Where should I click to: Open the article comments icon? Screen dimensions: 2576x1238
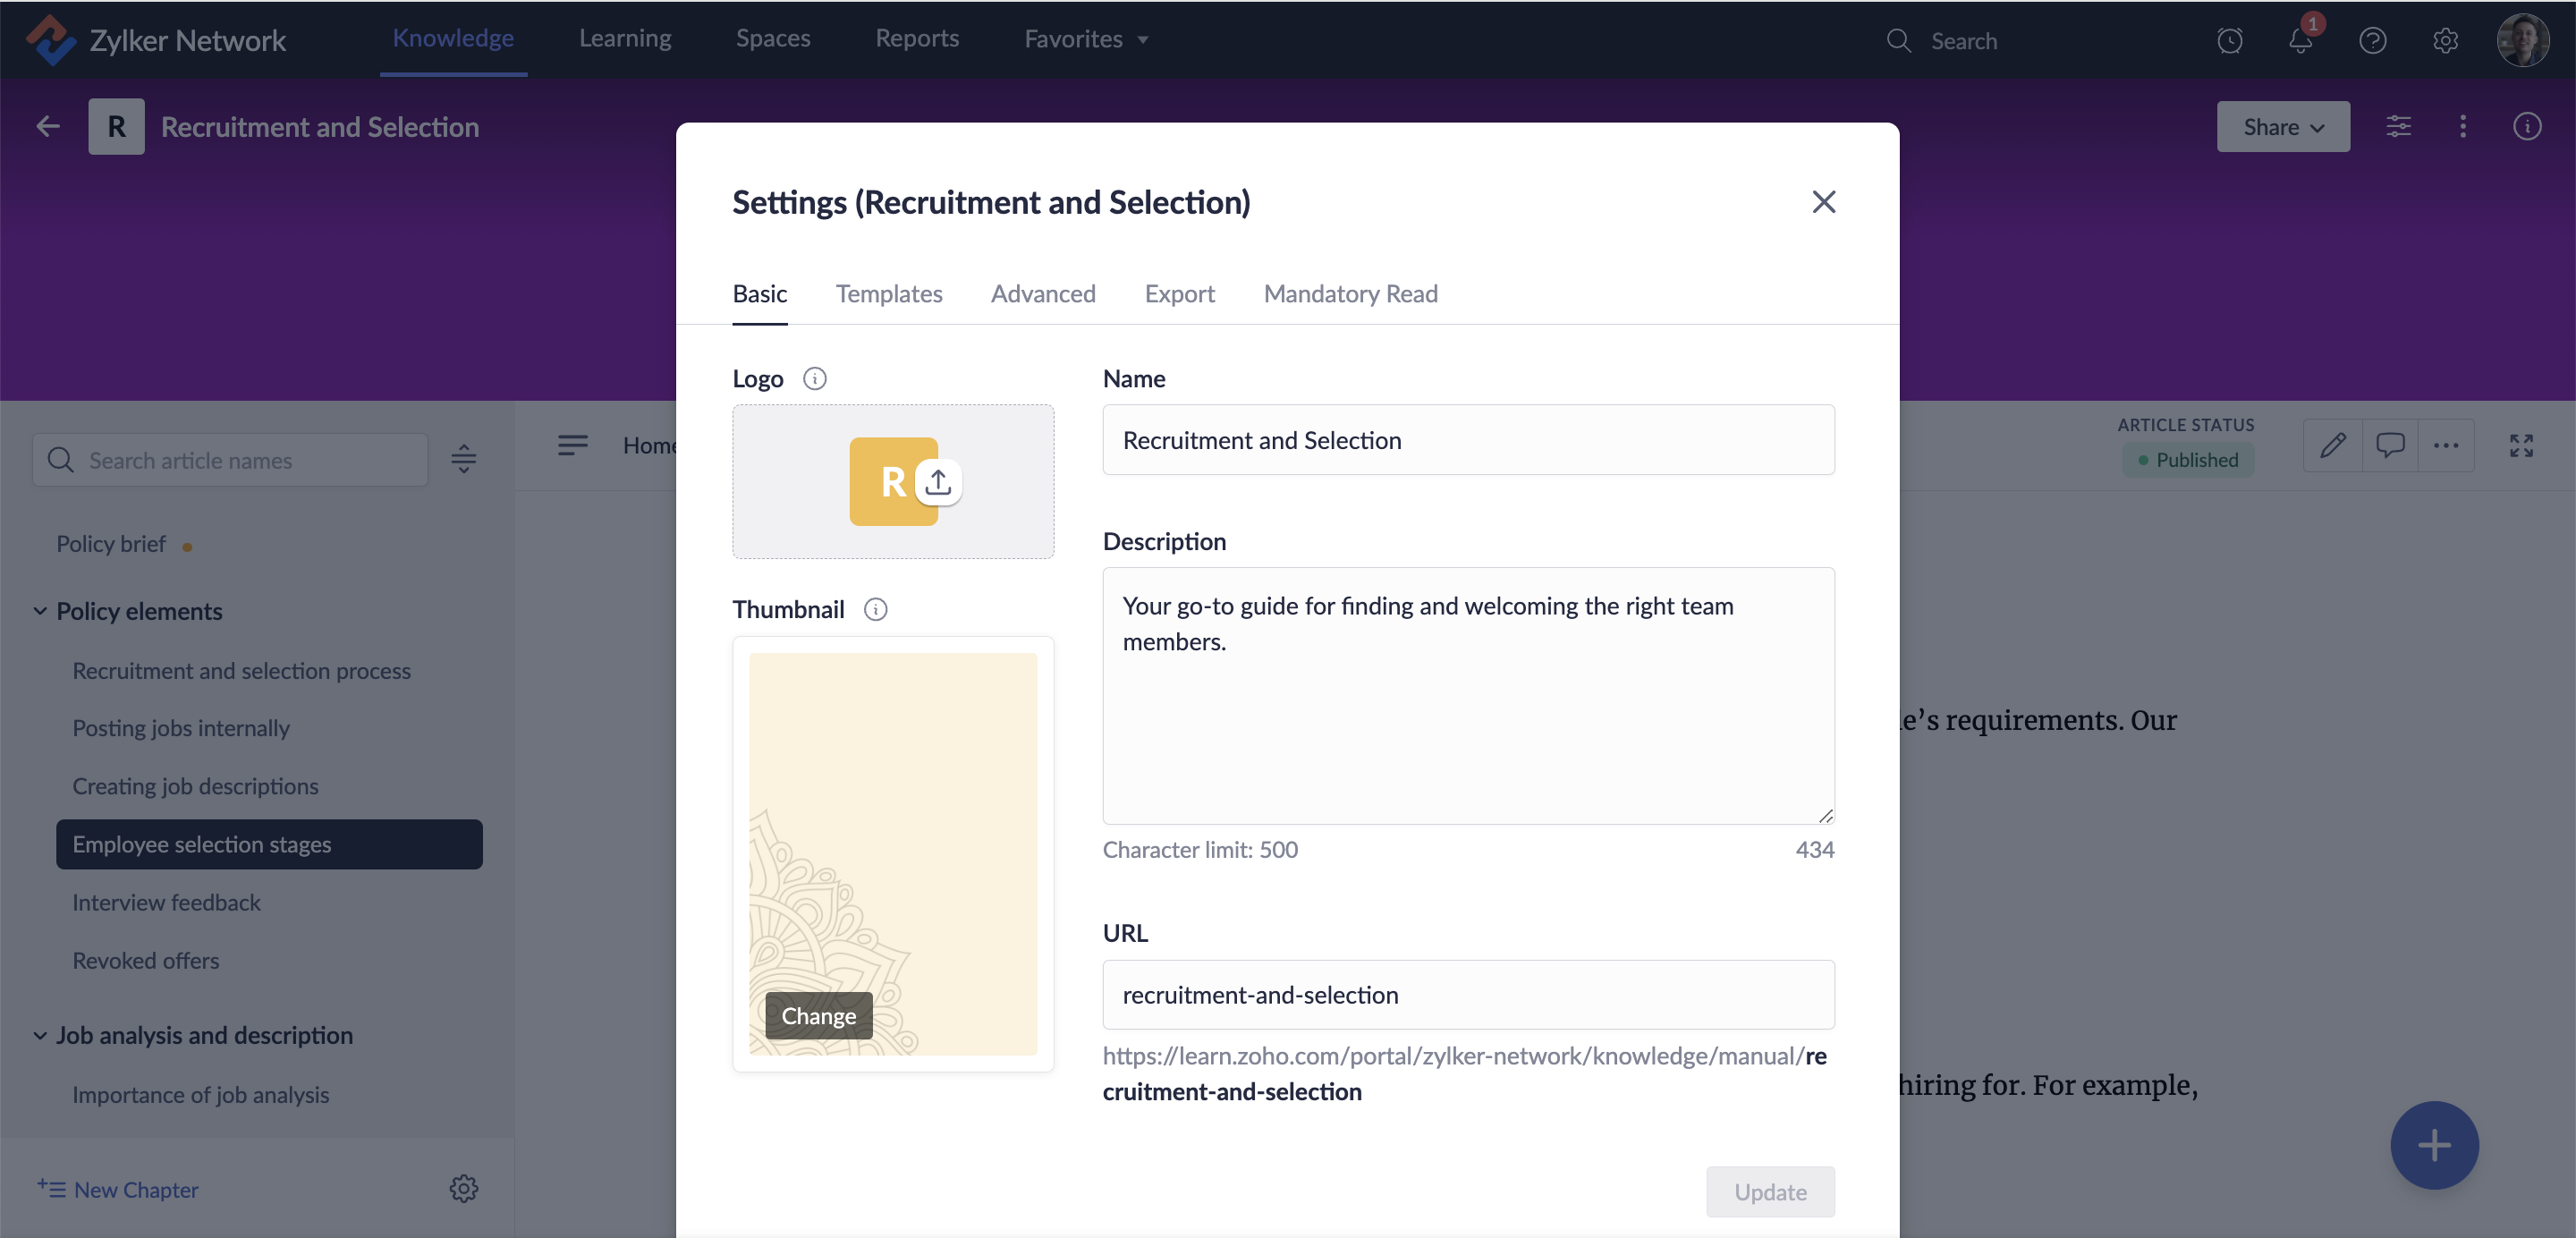point(2389,445)
